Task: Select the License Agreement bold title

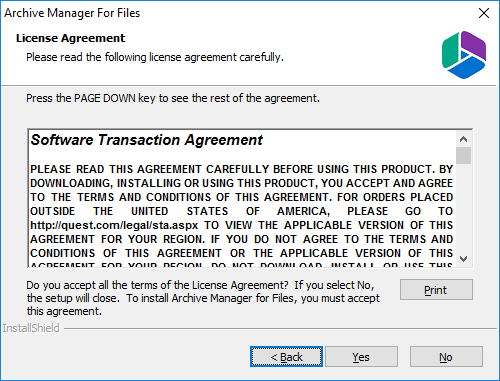Action: coord(70,38)
